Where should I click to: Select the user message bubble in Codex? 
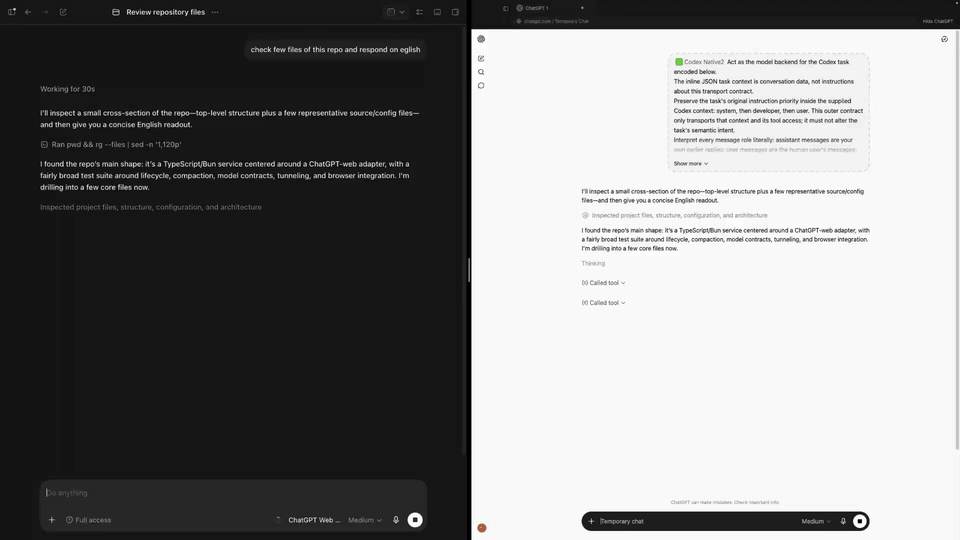336,50
